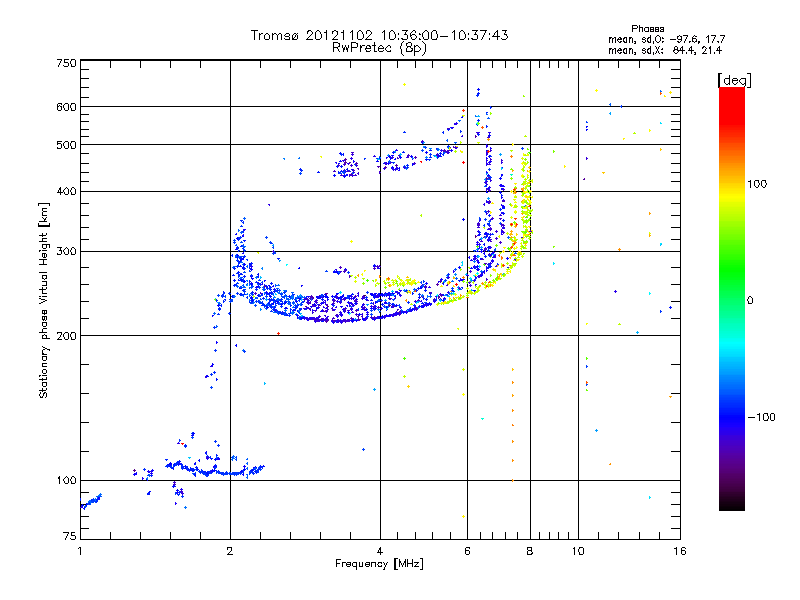This screenshot has height=600, width=800.
Task: Click the x-axis label "8"
Action: click(530, 551)
